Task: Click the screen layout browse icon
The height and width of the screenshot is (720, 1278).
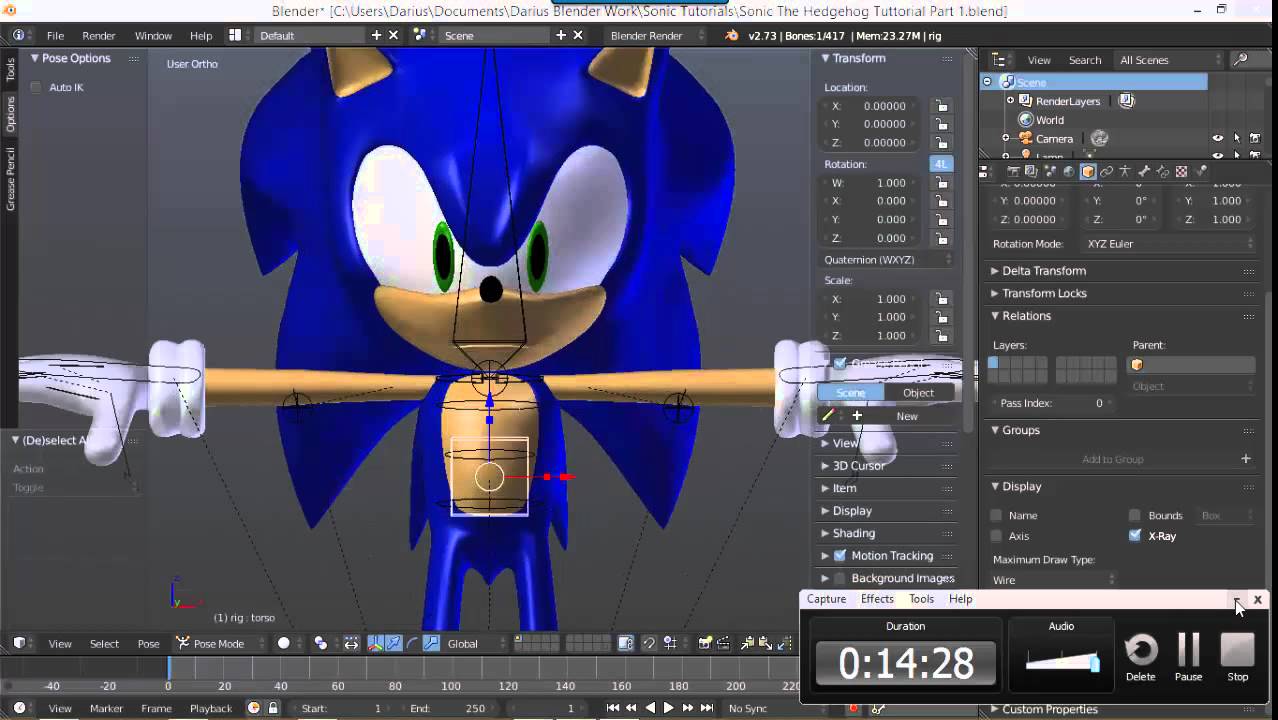Action: click(x=235, y=35)
